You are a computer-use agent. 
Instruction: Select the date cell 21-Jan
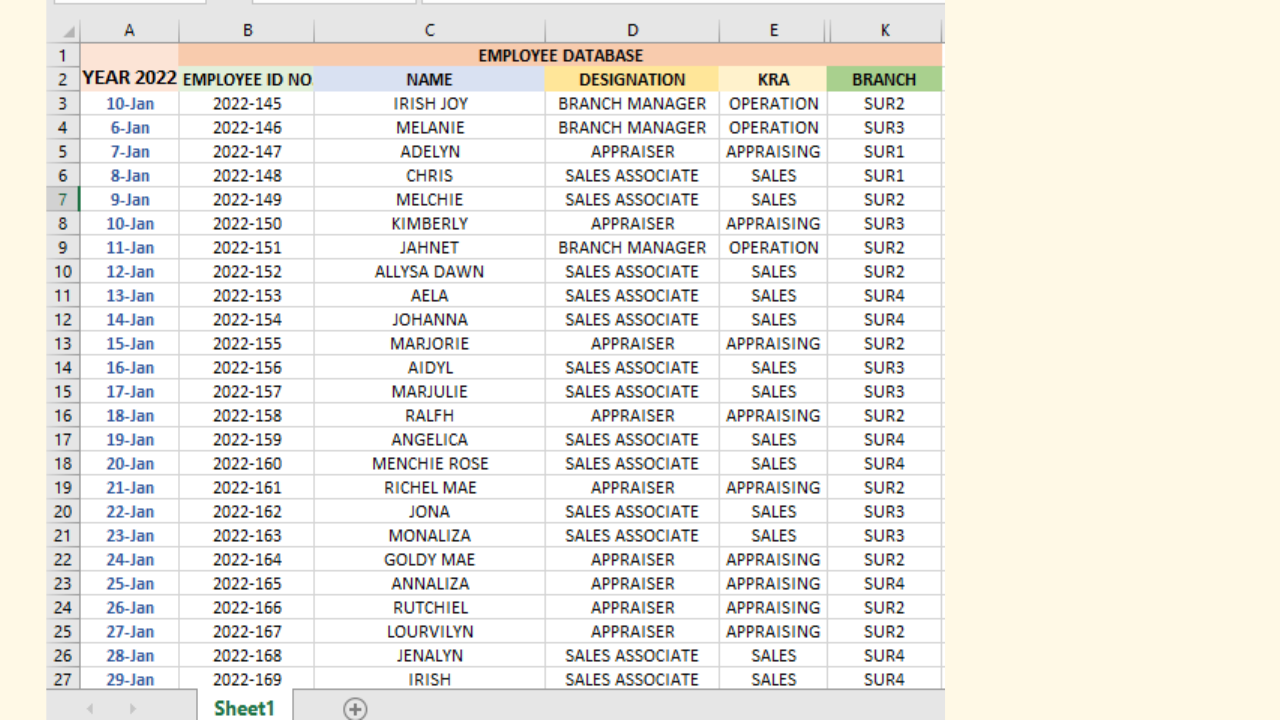click(129, 488)
